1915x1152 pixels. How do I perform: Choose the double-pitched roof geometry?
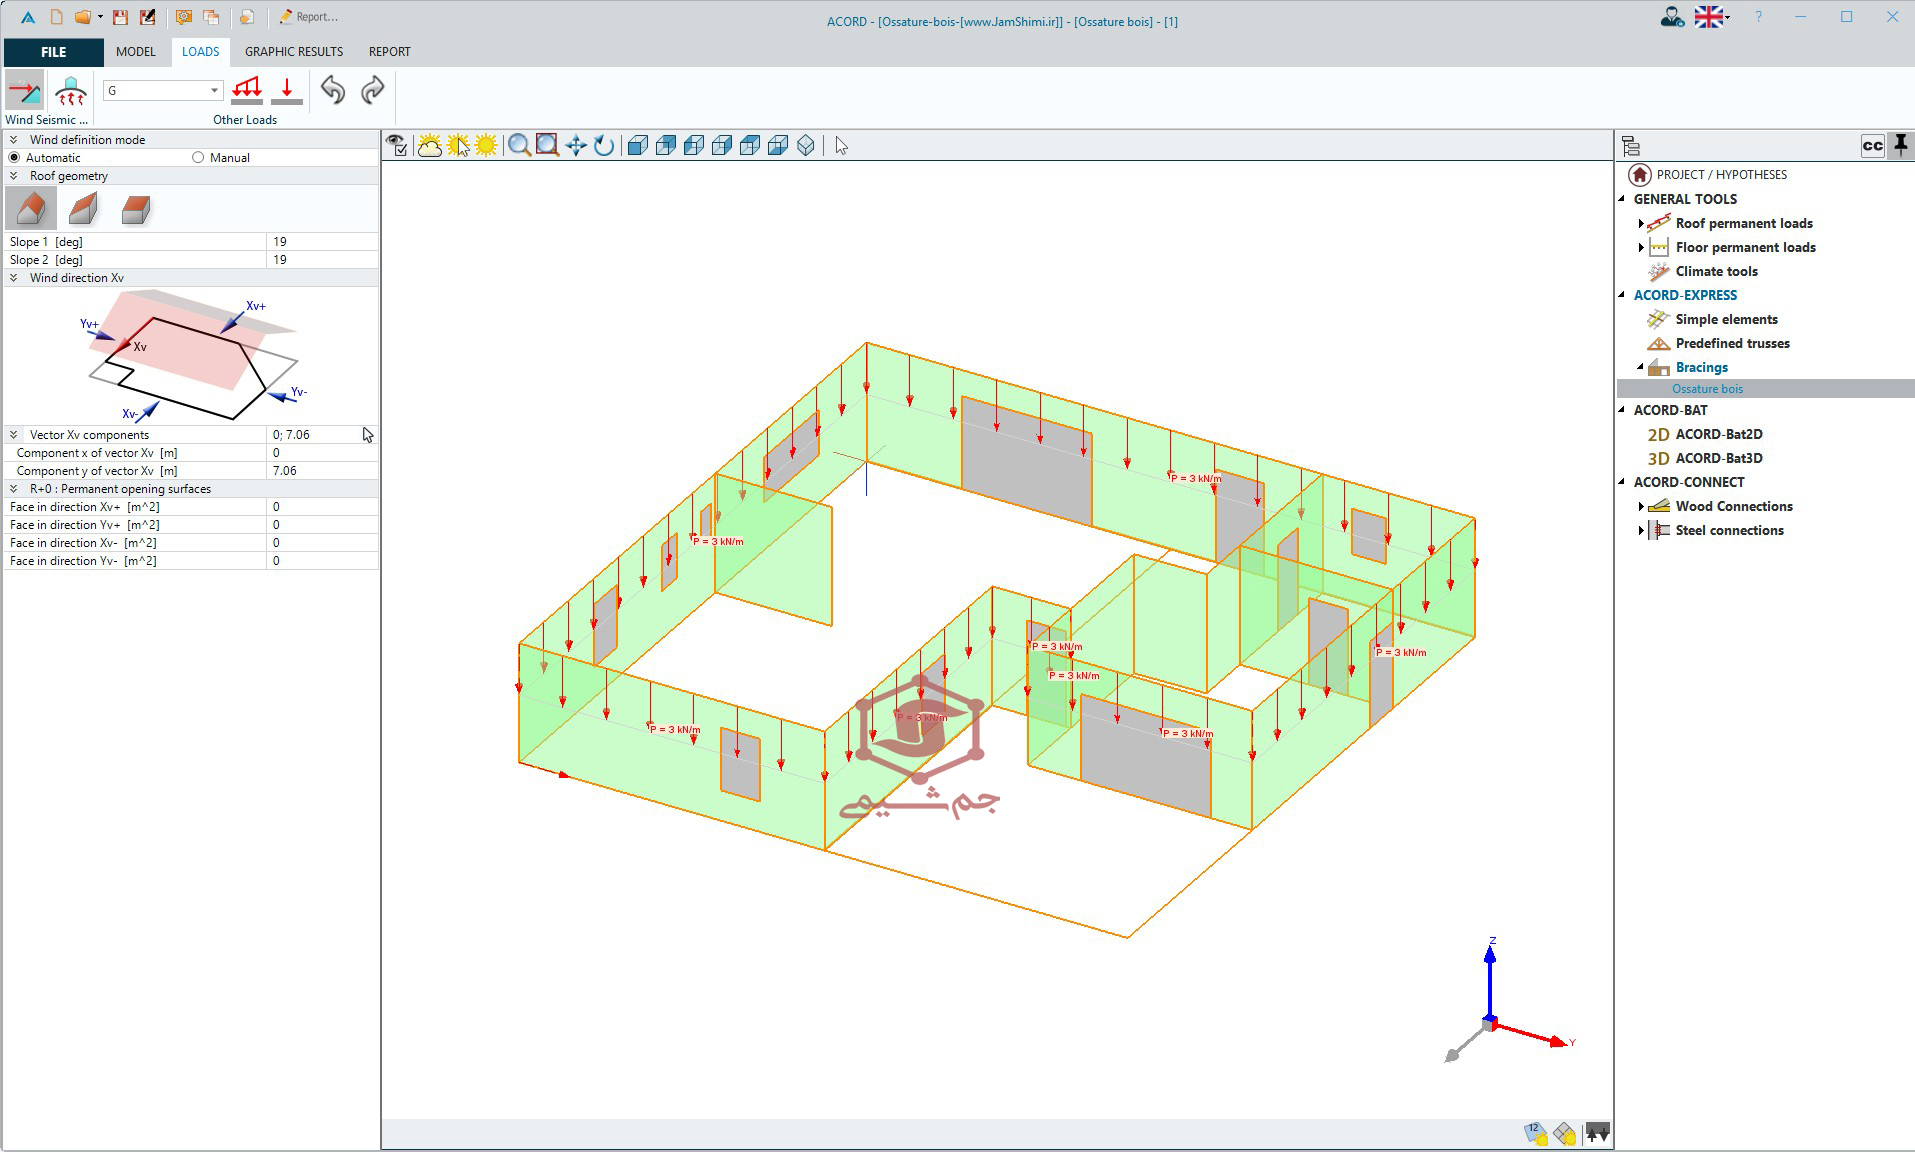(31, 209)
